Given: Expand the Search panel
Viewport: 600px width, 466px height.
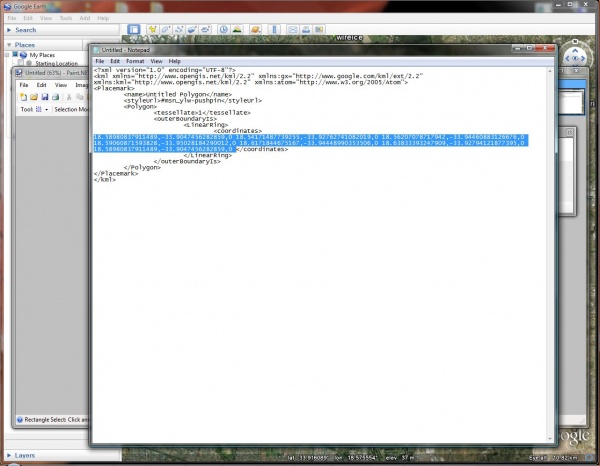Looking at the screenshot, I should point(9,30).
